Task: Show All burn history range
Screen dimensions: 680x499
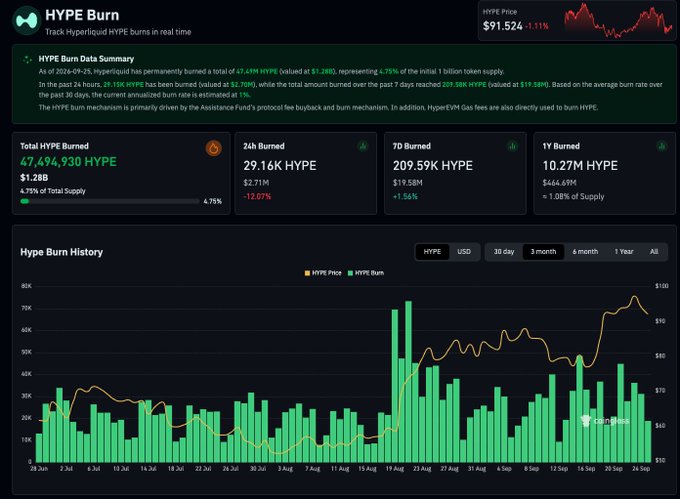Action: point(654,251)
